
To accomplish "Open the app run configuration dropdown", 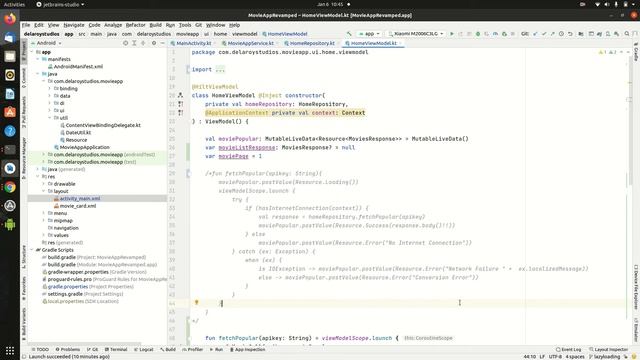I will [369, 34].
